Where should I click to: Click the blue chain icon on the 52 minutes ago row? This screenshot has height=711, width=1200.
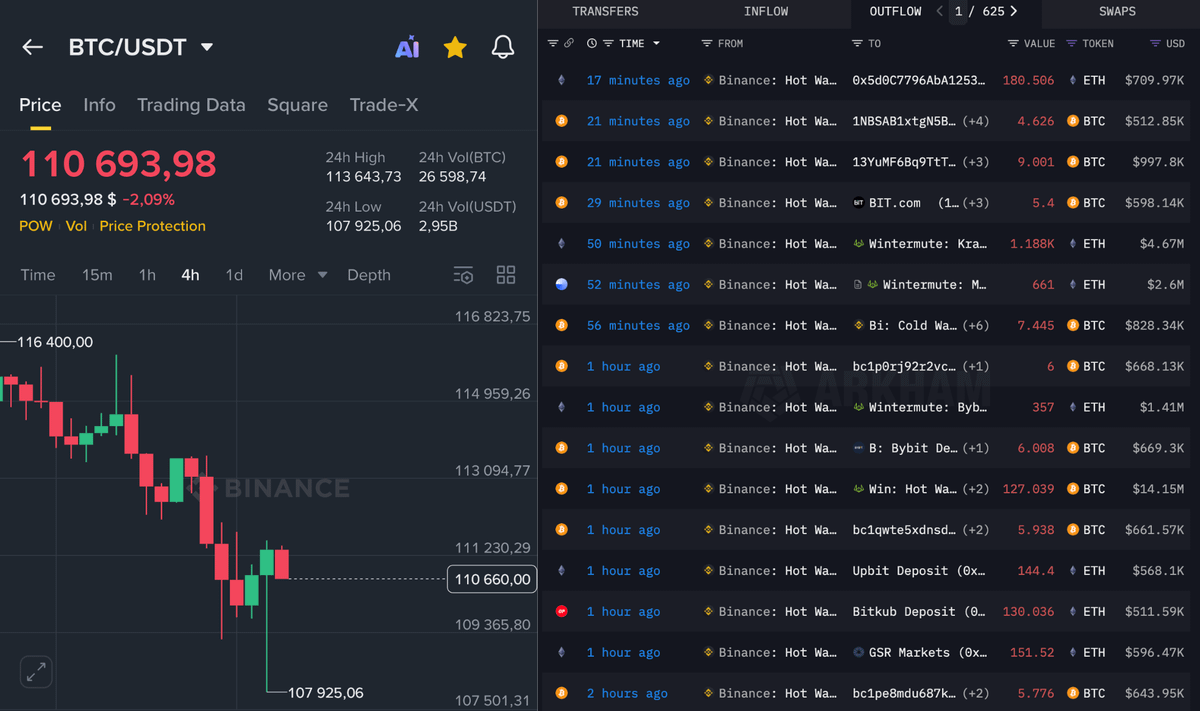click(561, 285)
